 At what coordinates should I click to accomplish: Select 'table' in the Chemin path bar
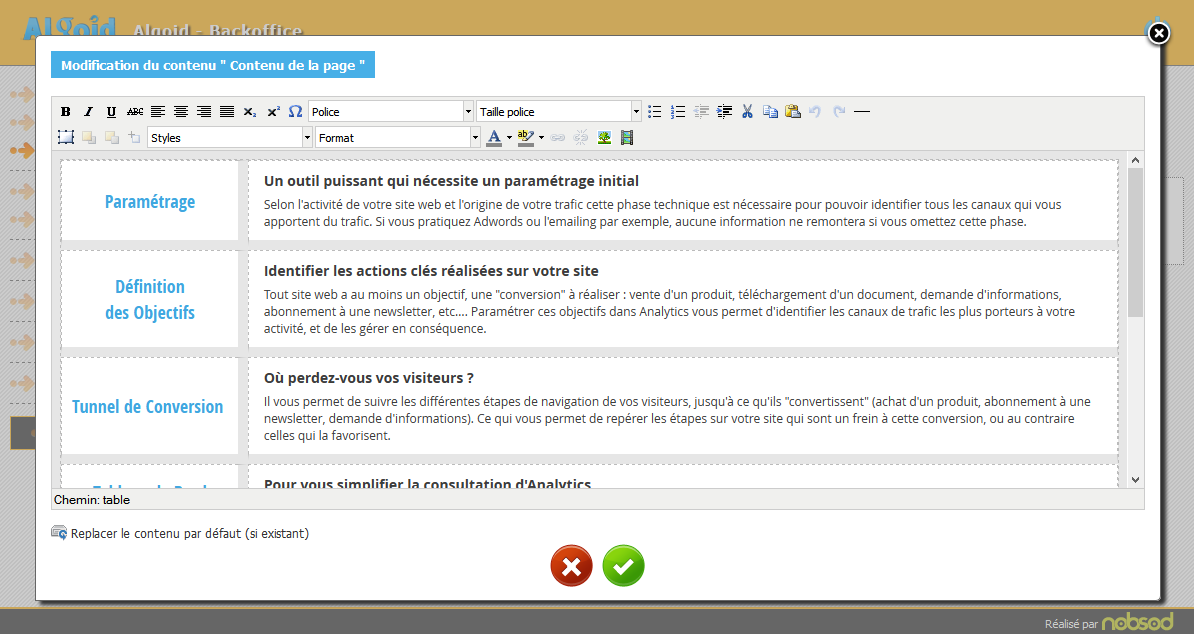(x=117, y=500)
